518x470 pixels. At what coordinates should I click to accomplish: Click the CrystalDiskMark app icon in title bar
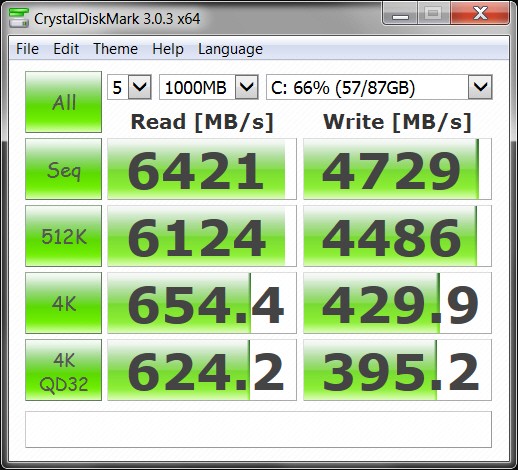[18, 18]
